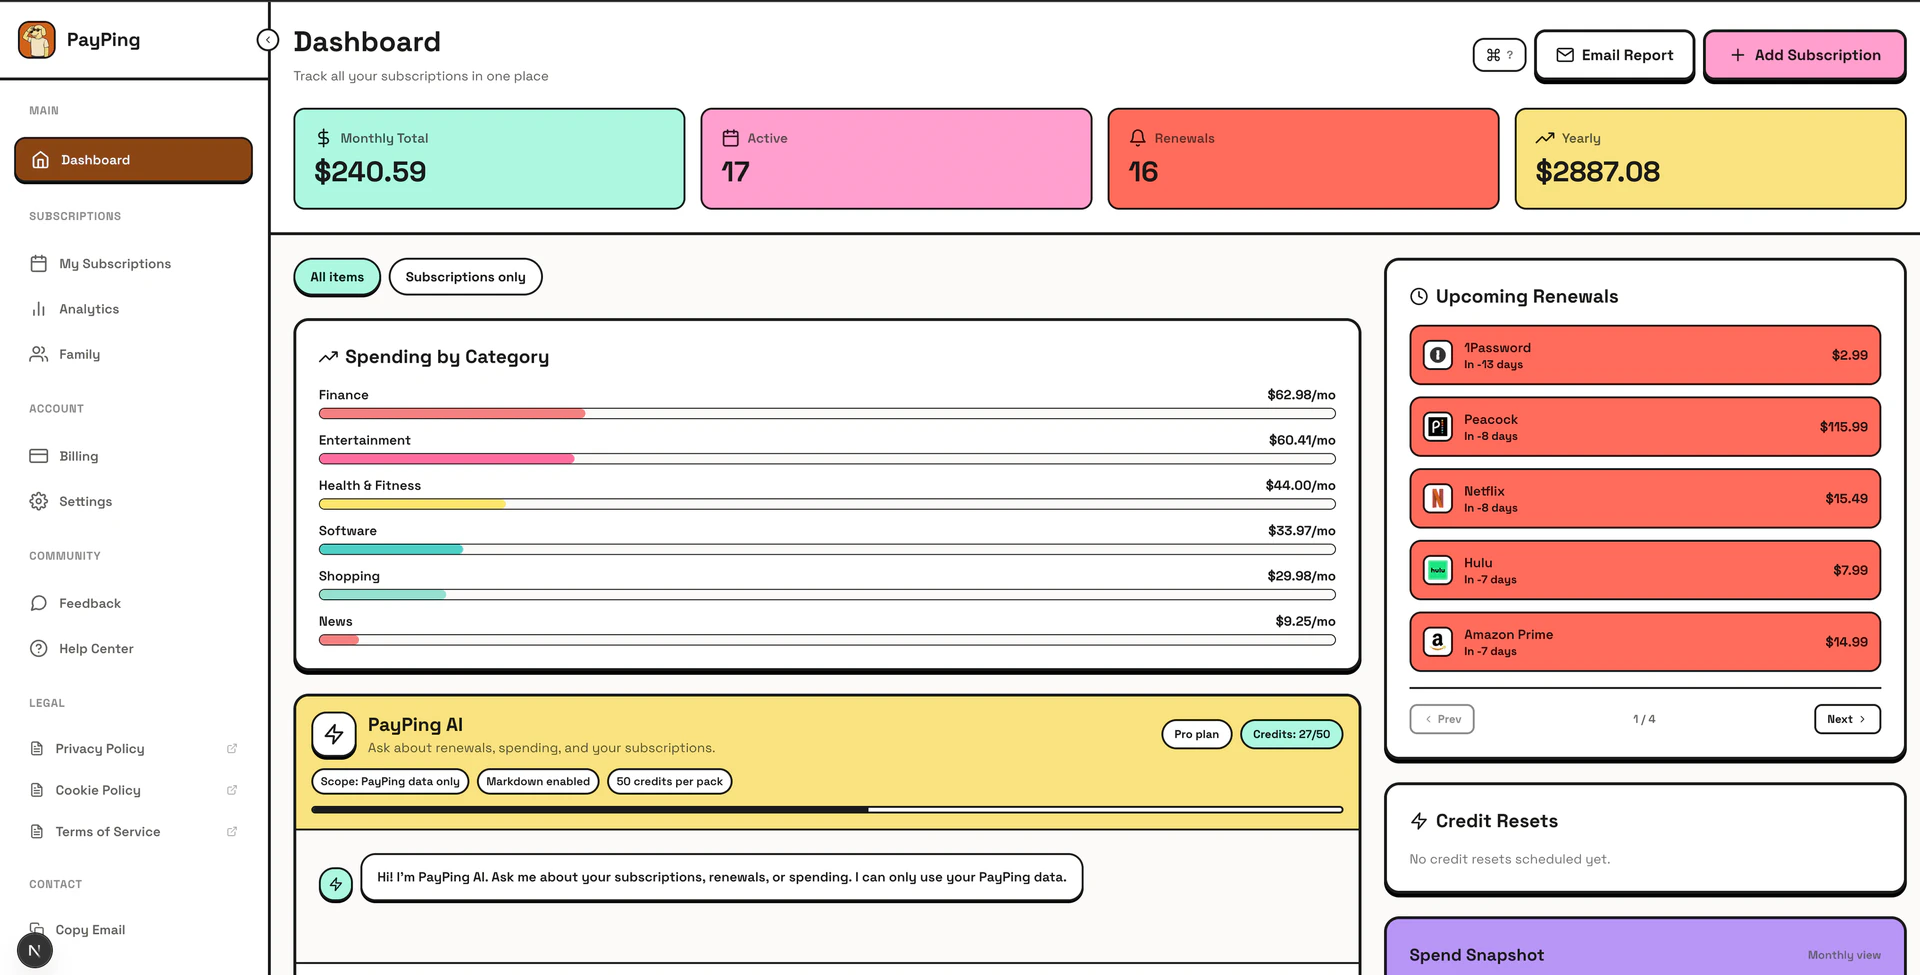Open the Billing card icon
The image size is (1920, 975).
[x=38, y=456]
